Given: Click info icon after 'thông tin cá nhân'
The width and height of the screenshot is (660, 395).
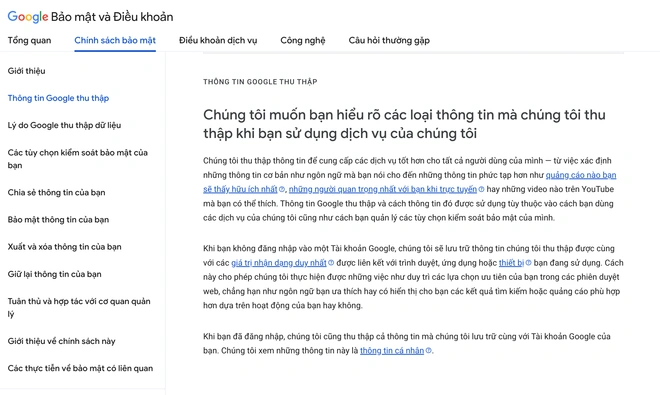Looking at the screenshot, I should pos(428,350).
